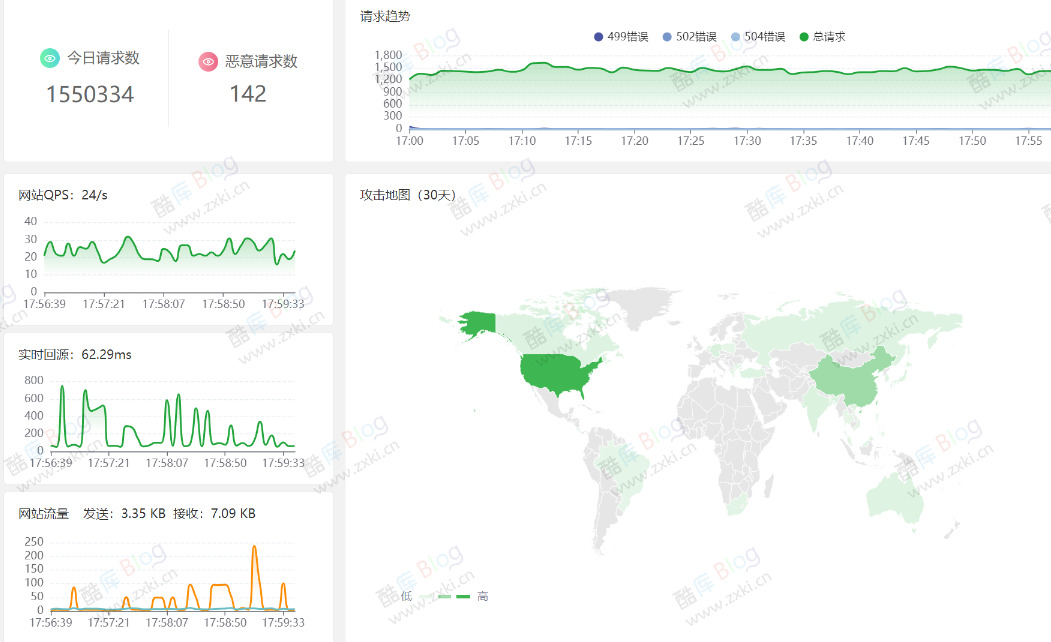
Task: Open today's request count 1550334
Action: click(90, 94)
